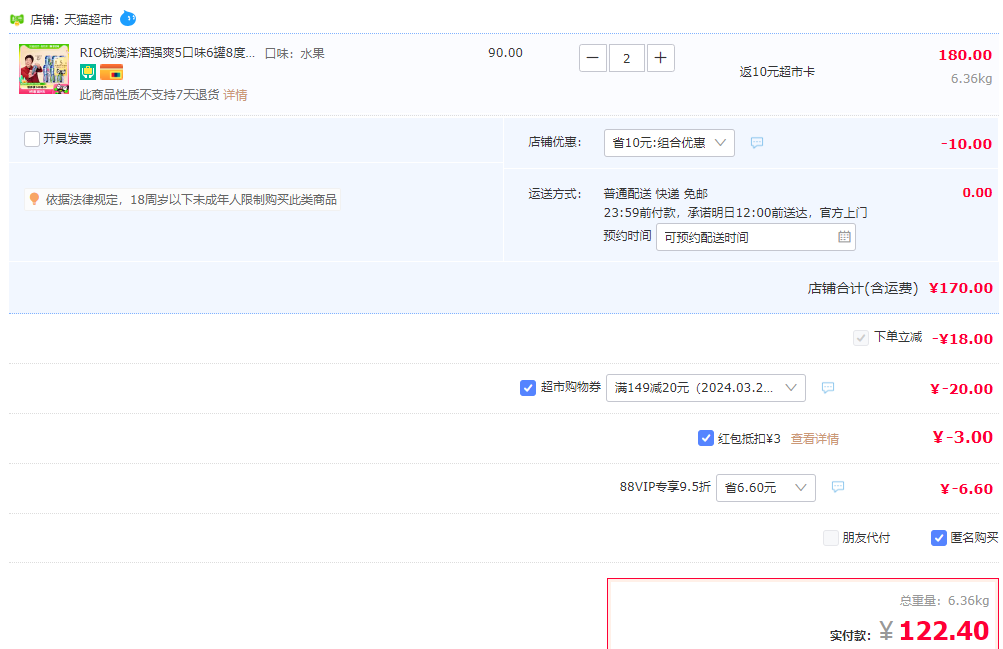Increase quantity with the plus button
Viewport: 1003px width, 649px height.
coord(661,58)
